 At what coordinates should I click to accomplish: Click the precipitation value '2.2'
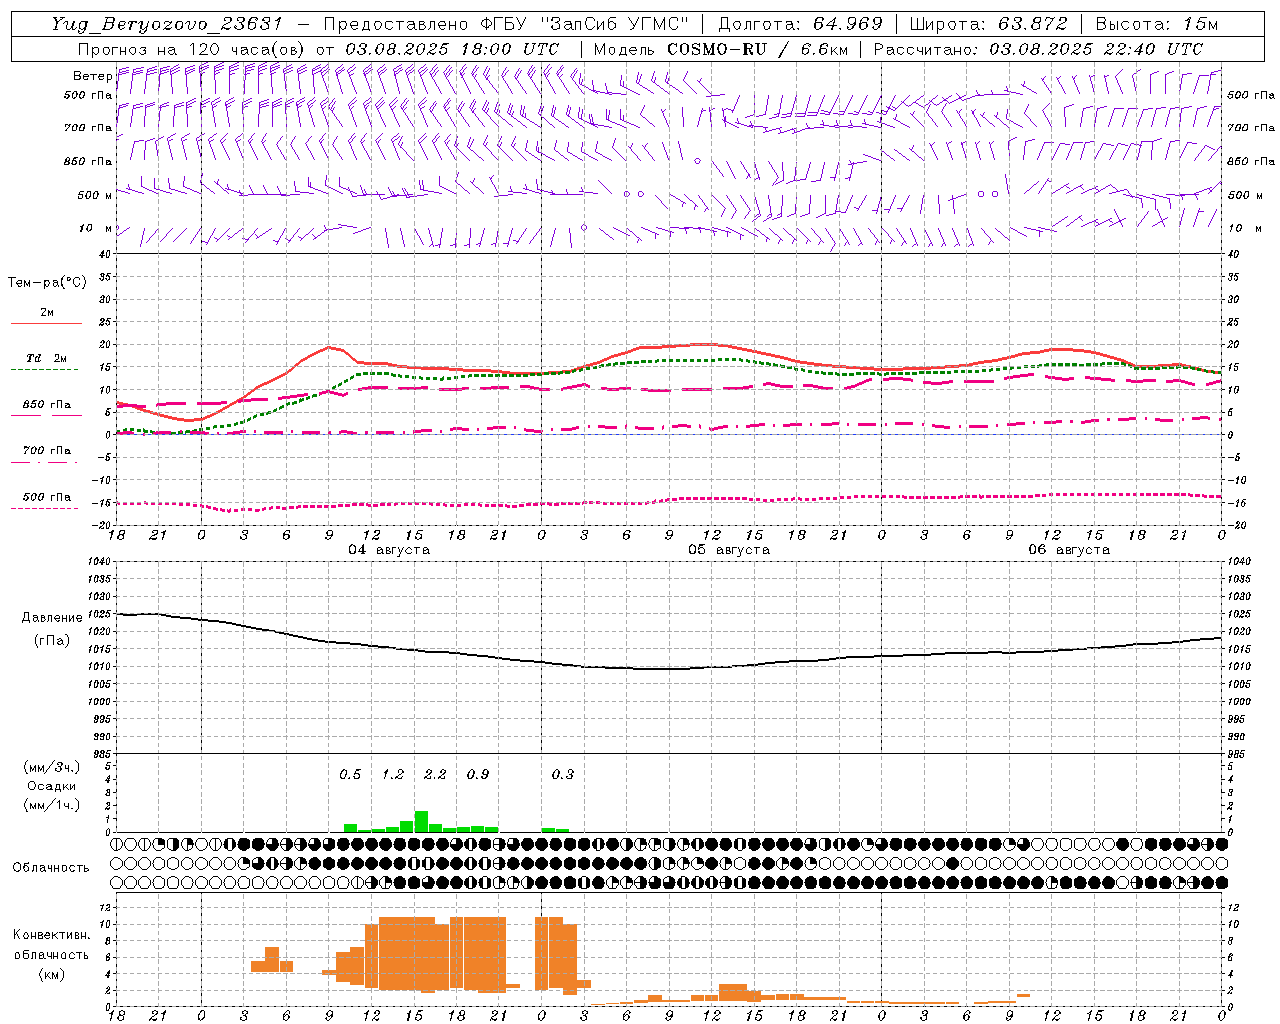click(435, 774)
